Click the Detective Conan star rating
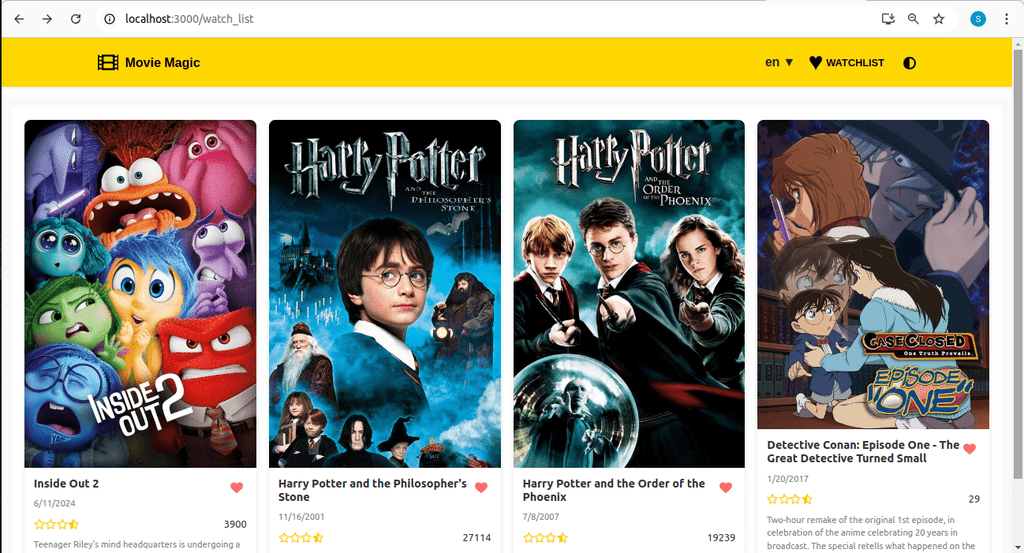 point(790,499)
